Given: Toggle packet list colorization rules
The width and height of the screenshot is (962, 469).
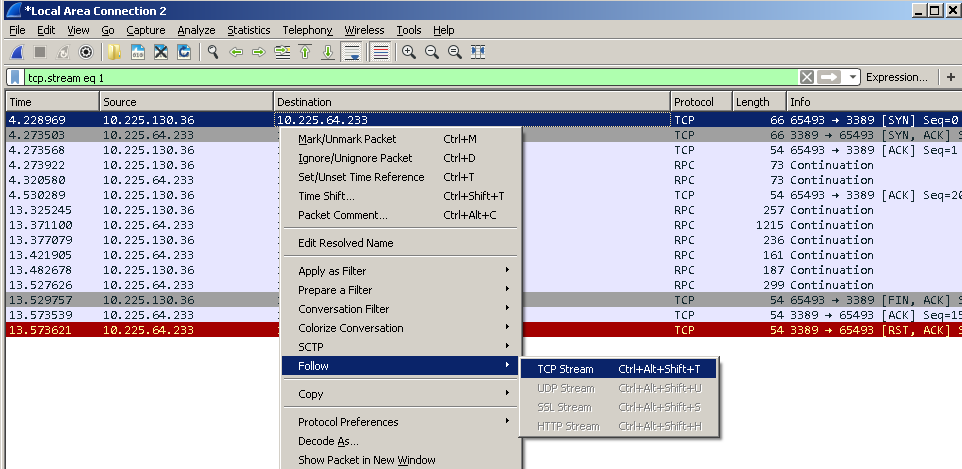Looking at the screenshot, I should click(380, 52).
